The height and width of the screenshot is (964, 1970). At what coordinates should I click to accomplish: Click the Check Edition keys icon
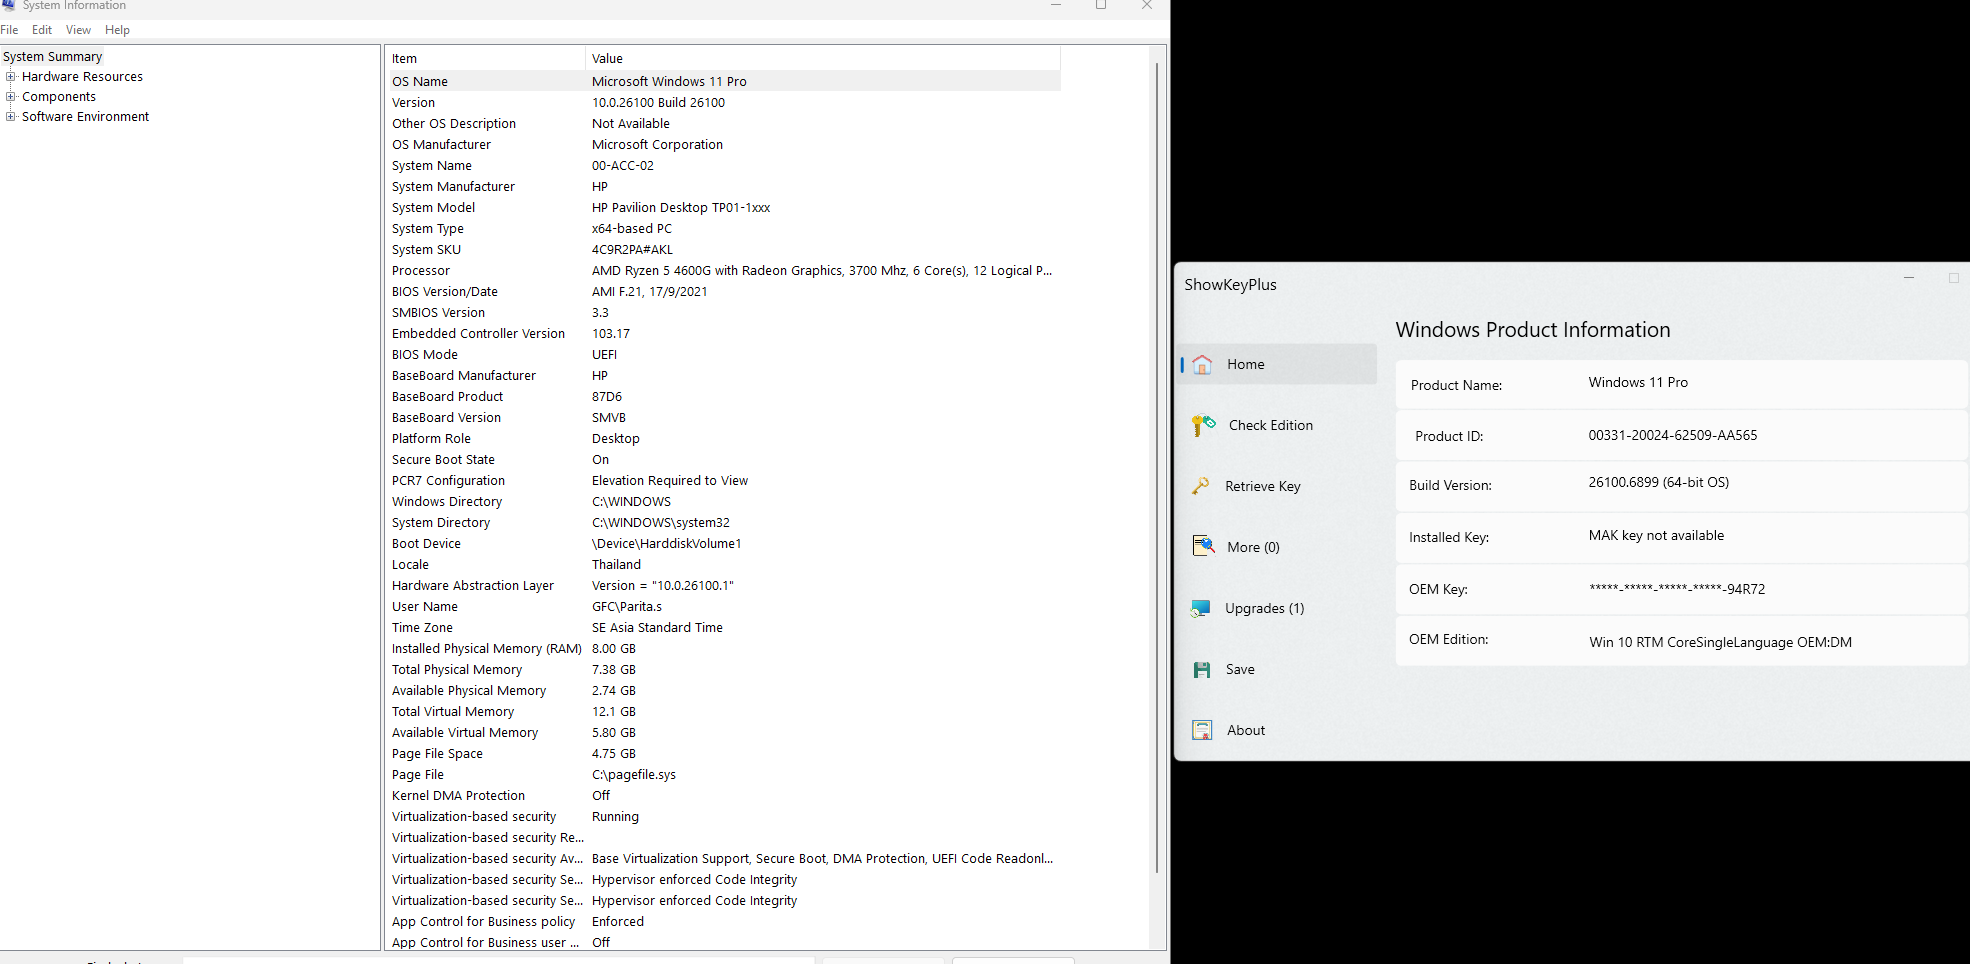(1203, 426)
